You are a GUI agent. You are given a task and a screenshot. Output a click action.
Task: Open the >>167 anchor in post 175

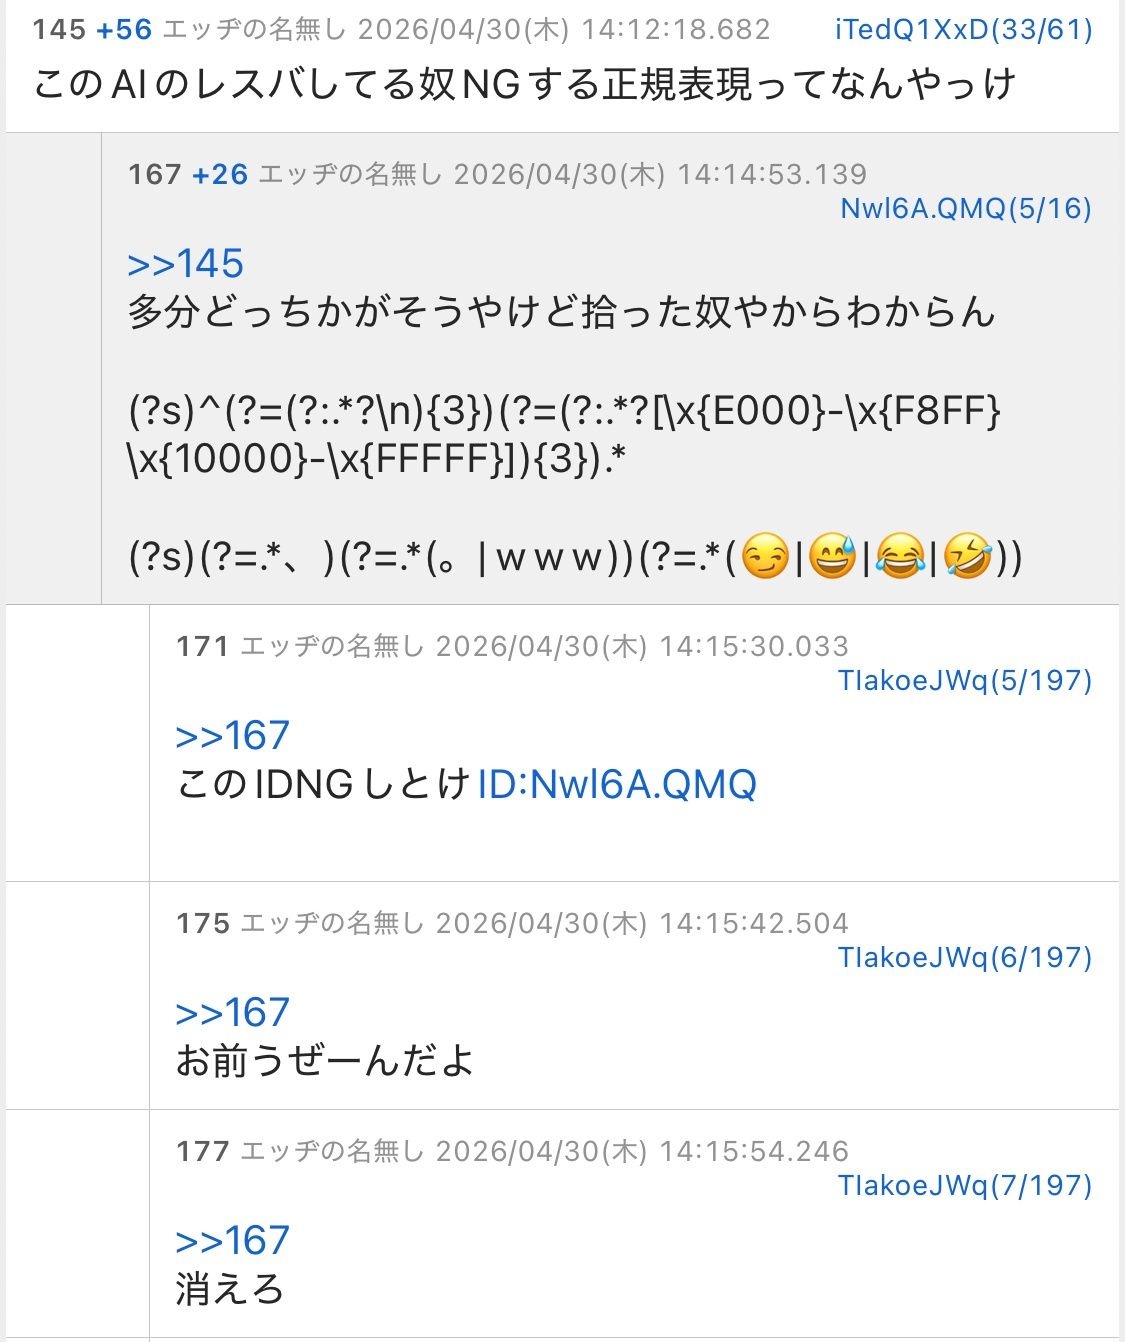tap(233, 1013)
